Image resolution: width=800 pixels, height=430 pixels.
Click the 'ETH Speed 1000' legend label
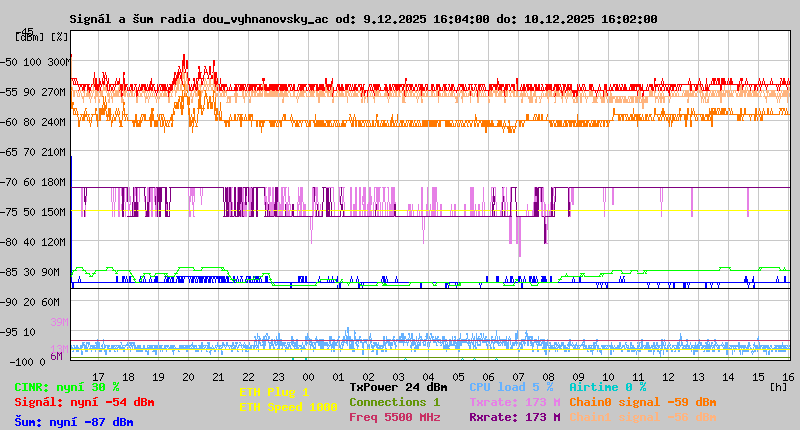tap(288, 407)
